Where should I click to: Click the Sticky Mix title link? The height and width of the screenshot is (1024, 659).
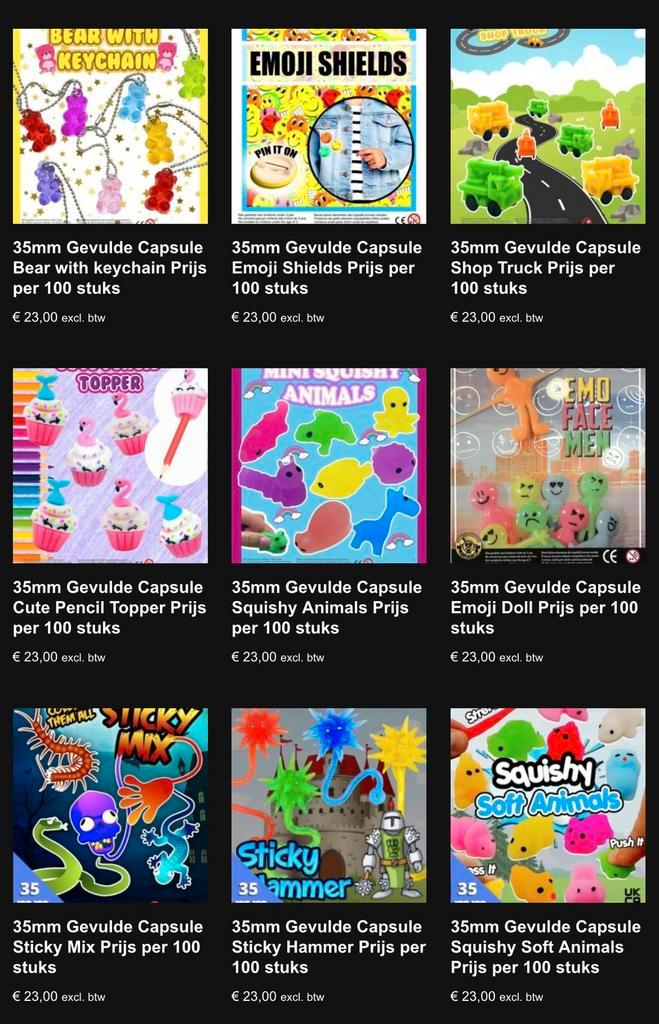(108, 947)
